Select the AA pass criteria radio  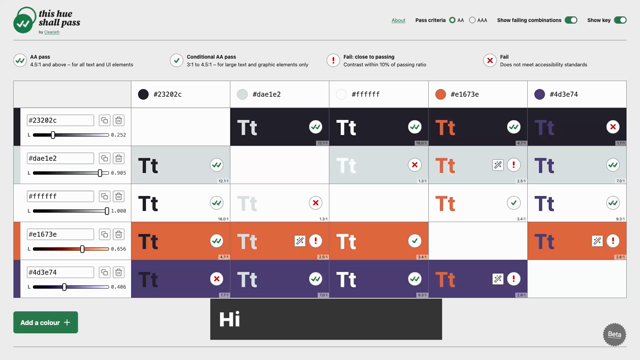tap(452, 20)
